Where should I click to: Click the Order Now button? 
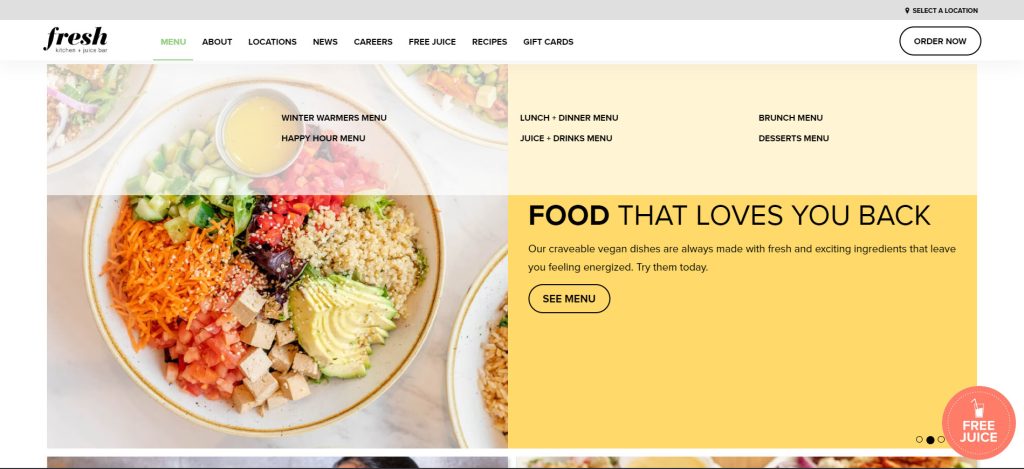pyautogui.click(x=940, y=41)
